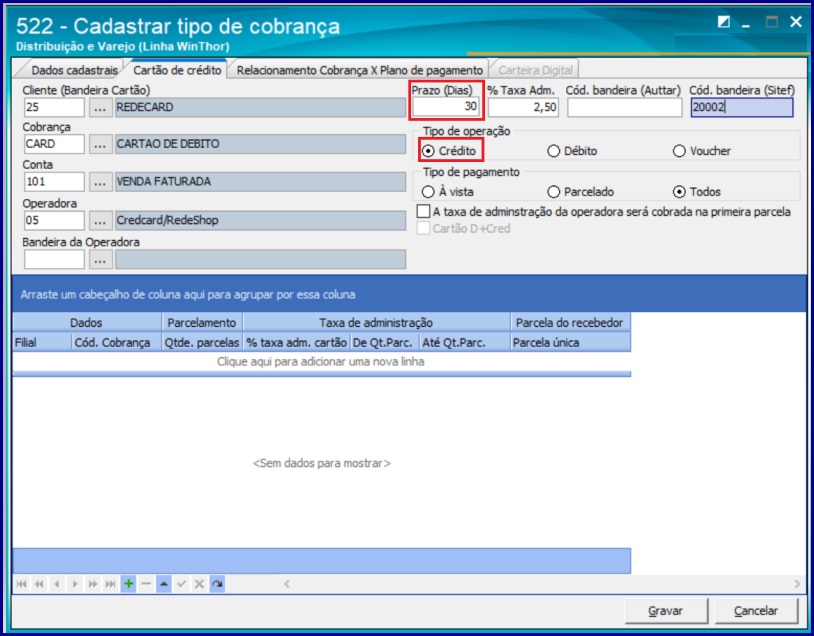Click % Taxa Adm. input field
Screen dimensions: 814x636
523,107
